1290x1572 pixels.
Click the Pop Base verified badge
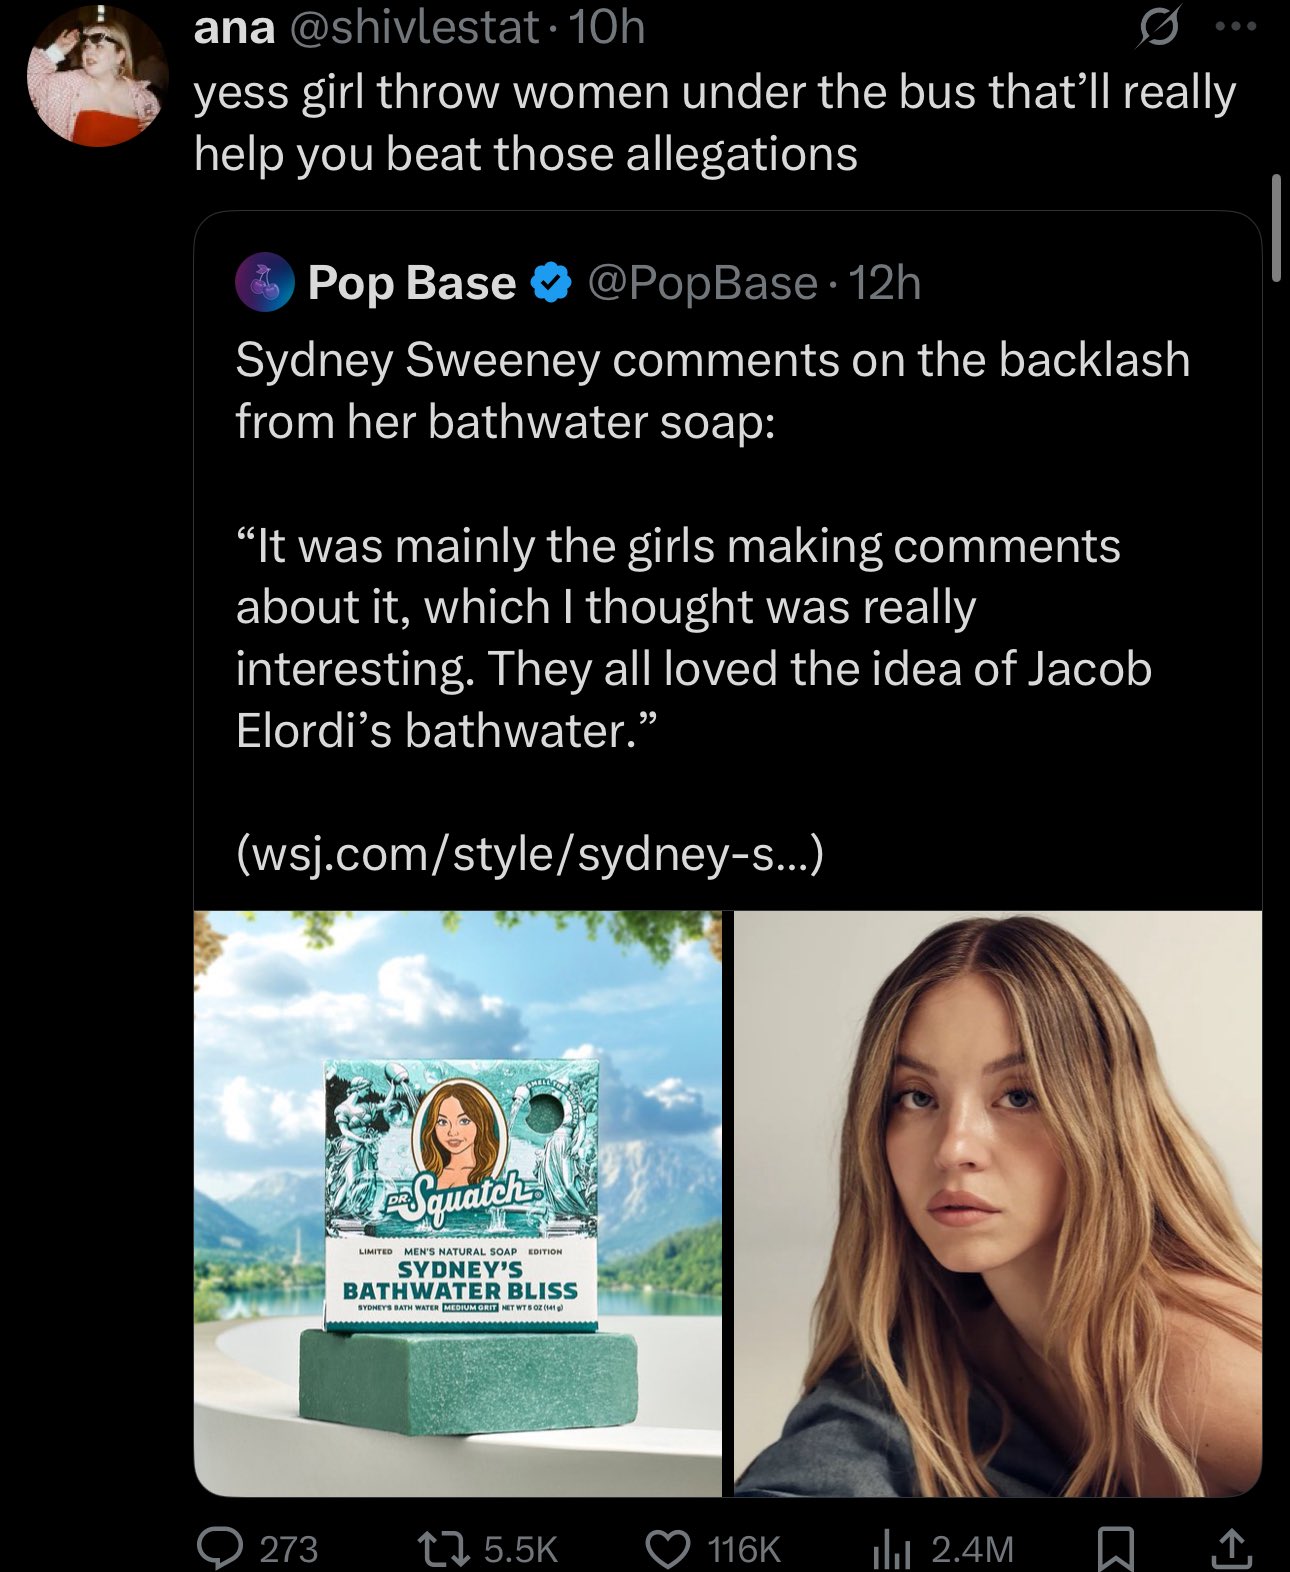pyautogui.click(x=550, y=284)
